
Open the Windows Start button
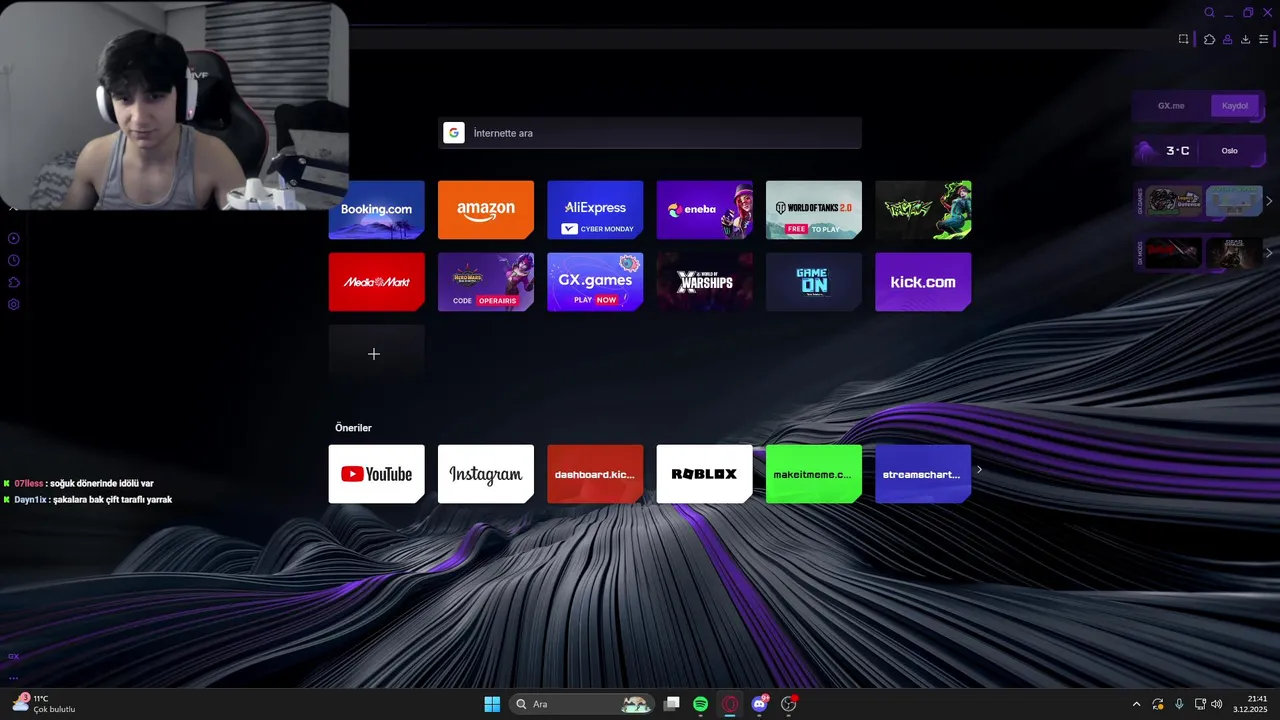coord(492,704)
